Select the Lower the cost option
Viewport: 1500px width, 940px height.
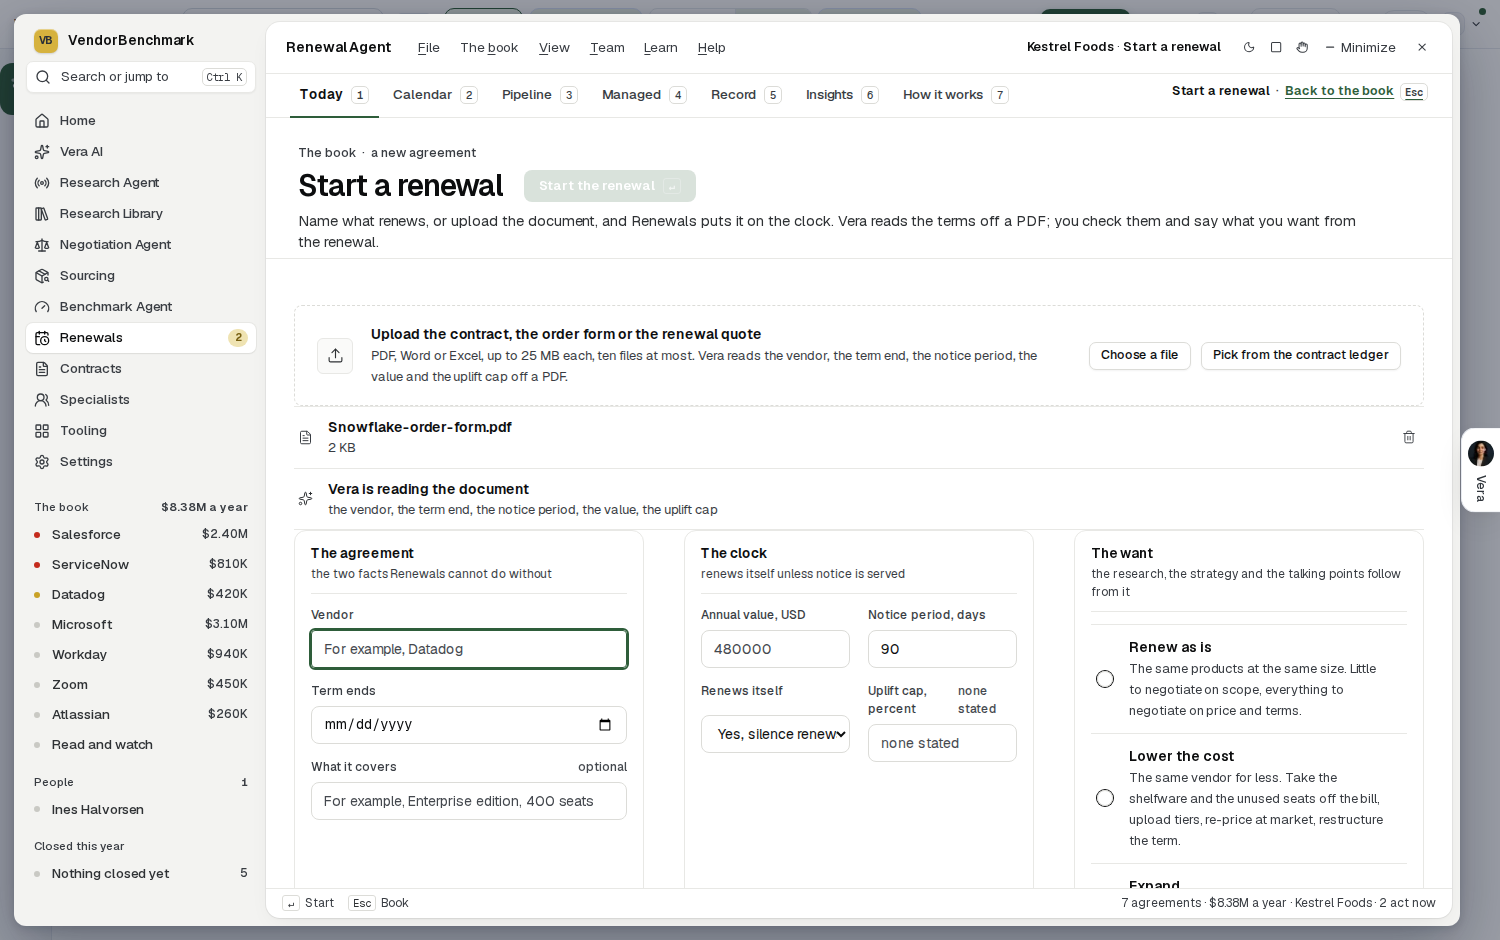coord(1105,798)
